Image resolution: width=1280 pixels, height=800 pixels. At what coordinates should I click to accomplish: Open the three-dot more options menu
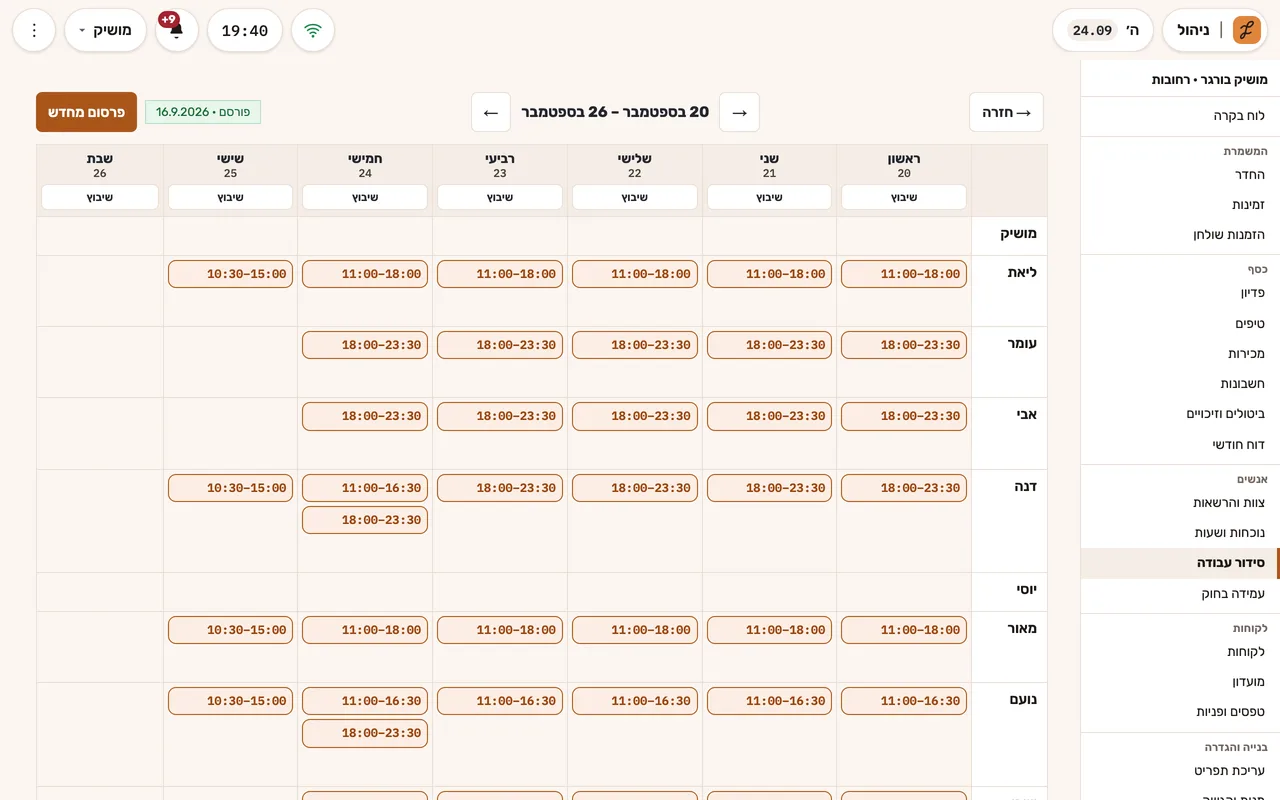(34, 30)
